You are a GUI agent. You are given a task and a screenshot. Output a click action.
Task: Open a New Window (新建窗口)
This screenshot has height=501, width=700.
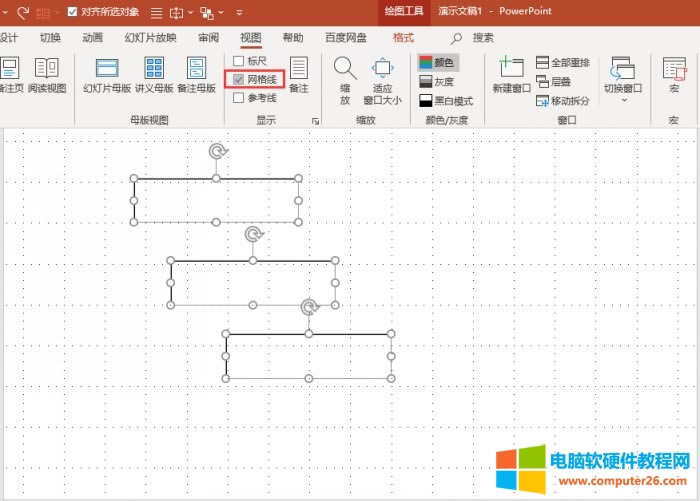512,75
